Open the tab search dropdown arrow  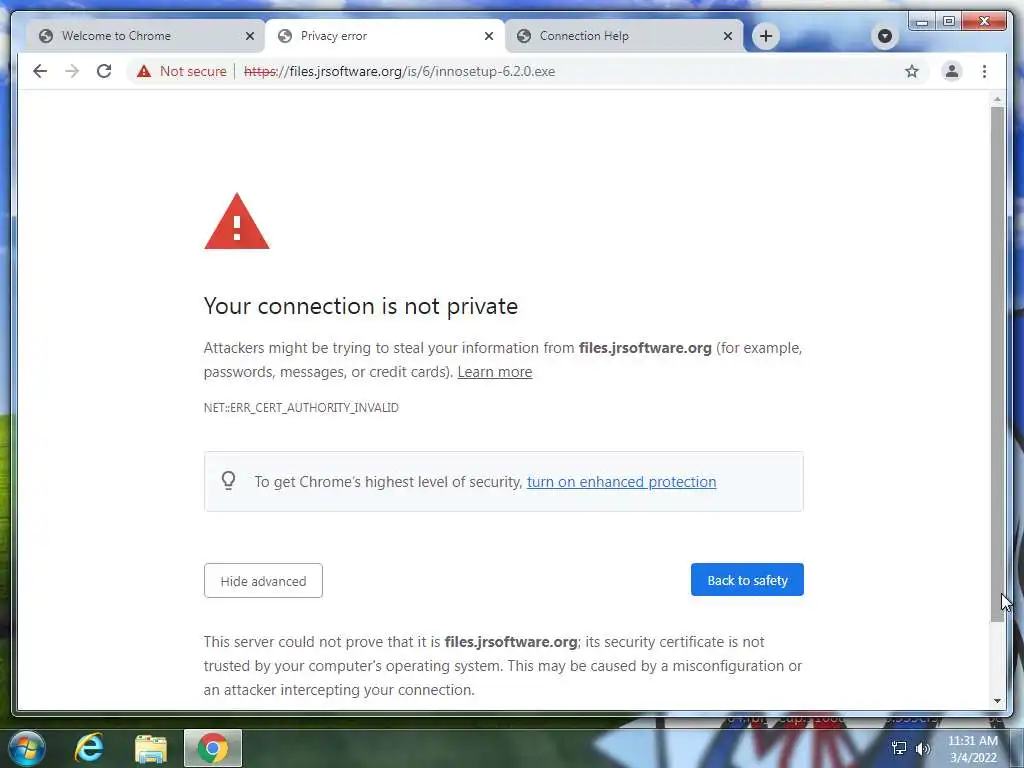885,36
